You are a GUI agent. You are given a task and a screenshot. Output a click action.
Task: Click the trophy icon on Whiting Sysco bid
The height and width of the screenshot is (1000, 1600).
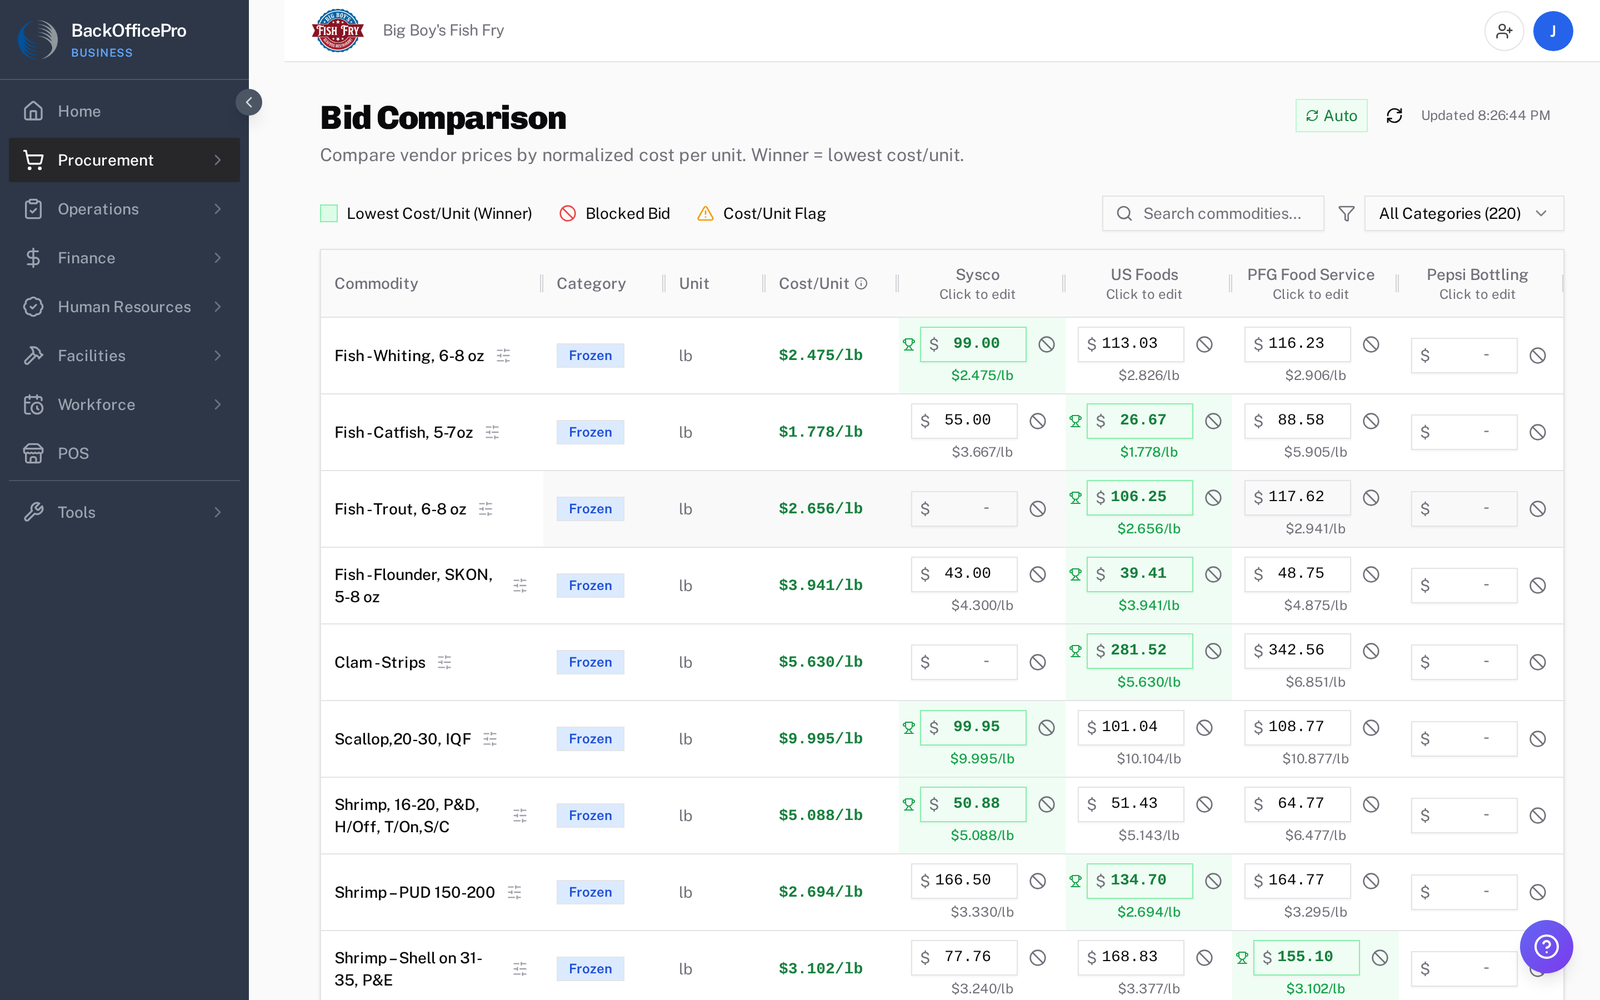tap(909, 345)
